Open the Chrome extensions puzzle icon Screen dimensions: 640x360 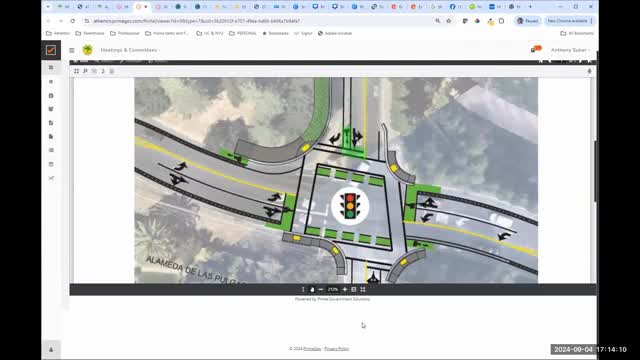[502, 21]
